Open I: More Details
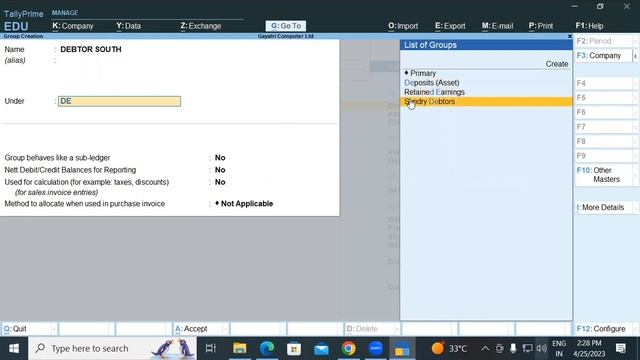Image resolution: width=640 pixels, height=360 pixels. (x=605, y=207)
